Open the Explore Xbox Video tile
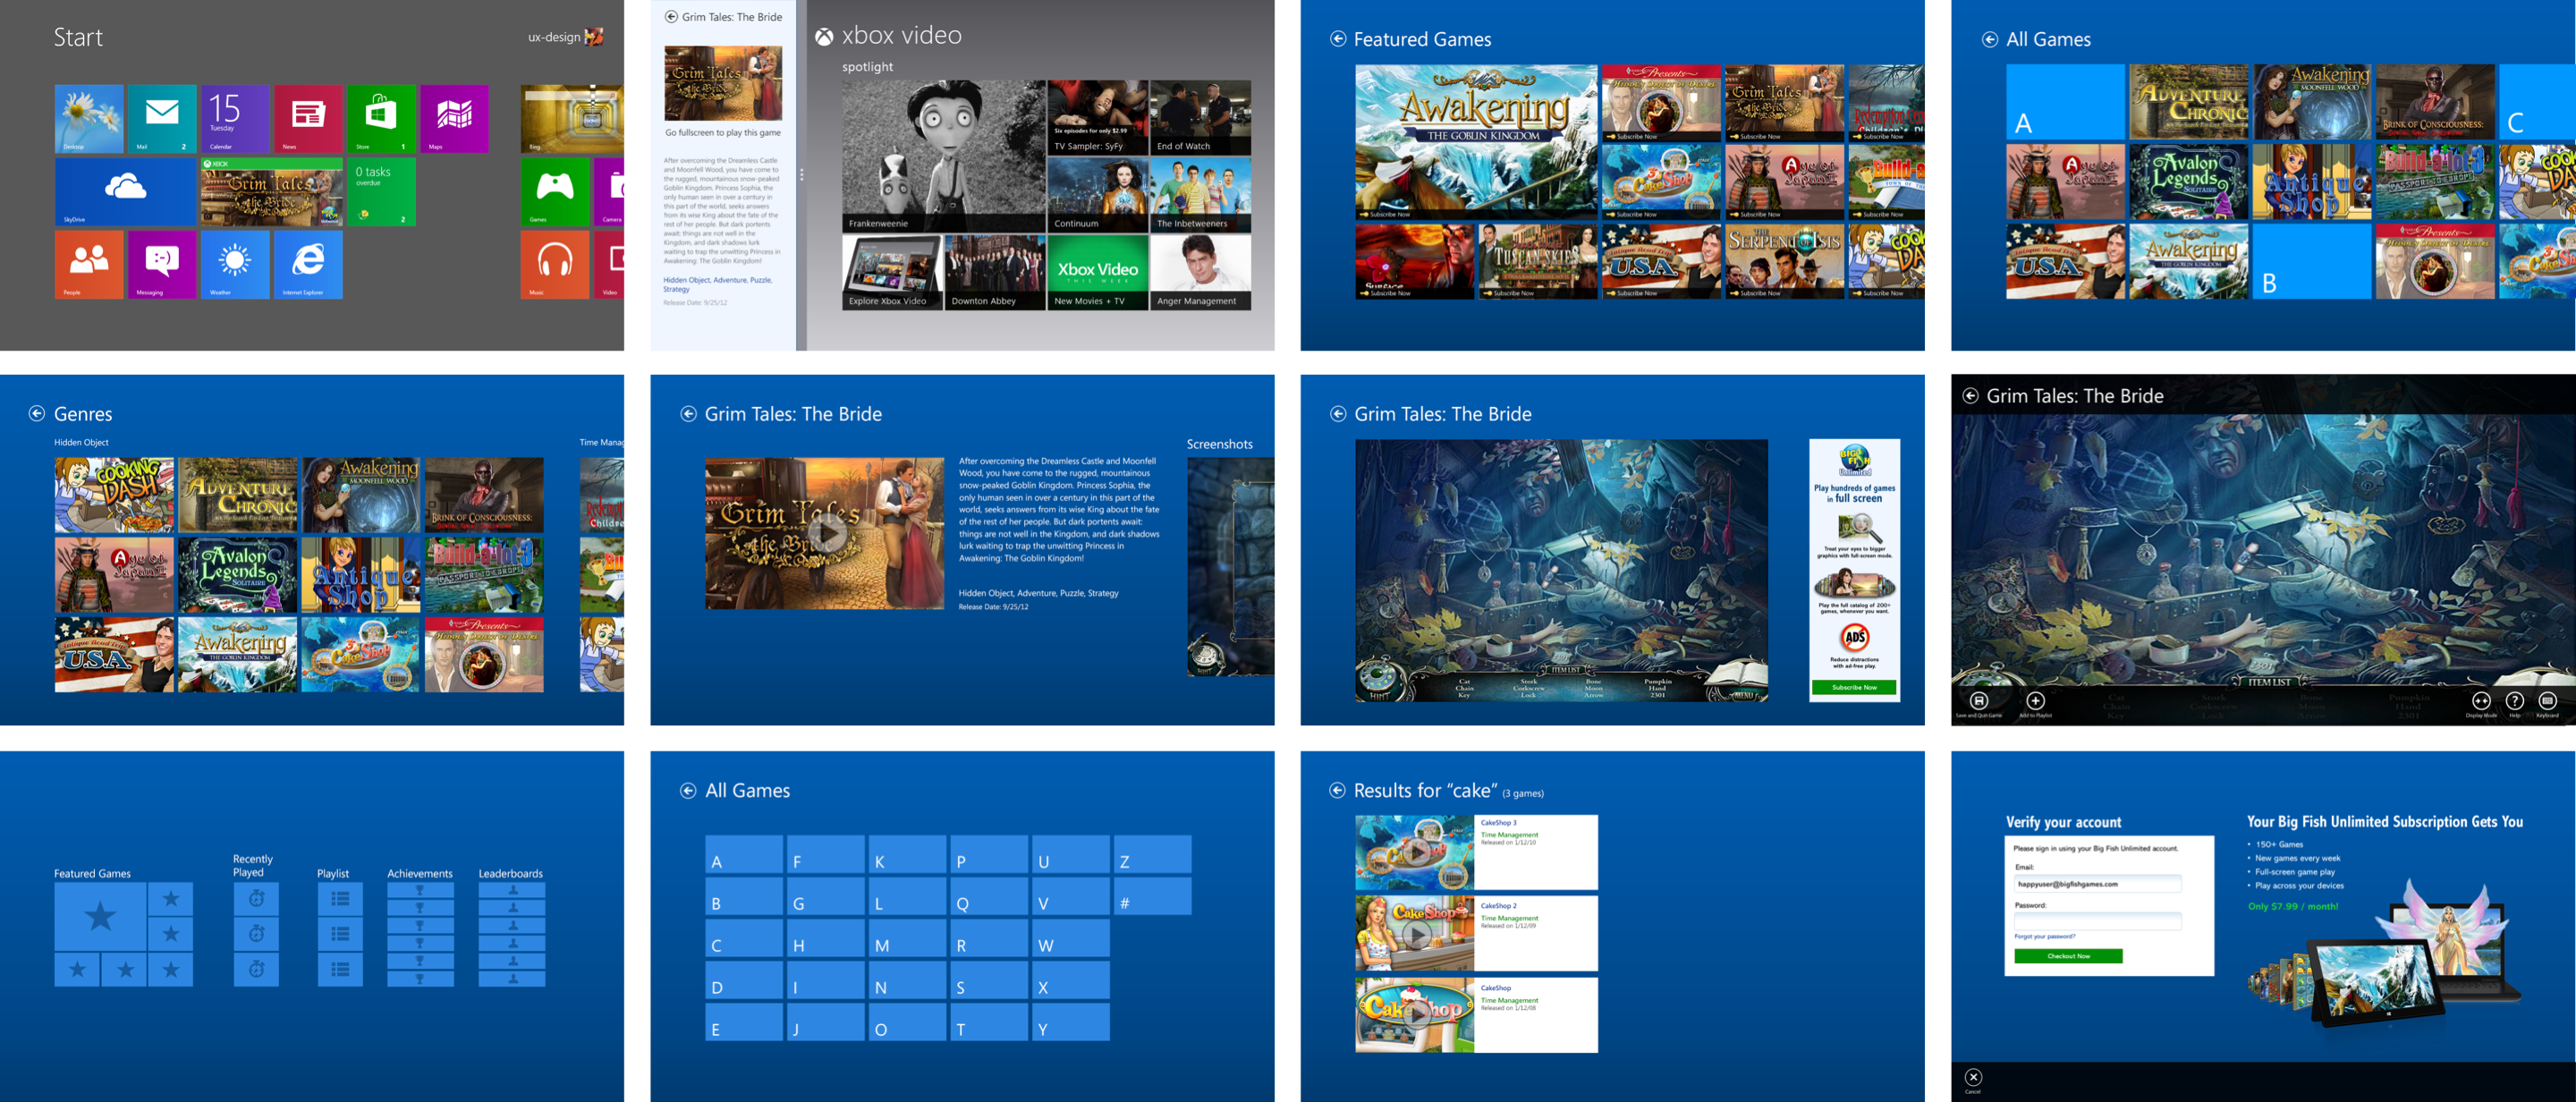2576x1102 pixels. click(x=892, y=273)
